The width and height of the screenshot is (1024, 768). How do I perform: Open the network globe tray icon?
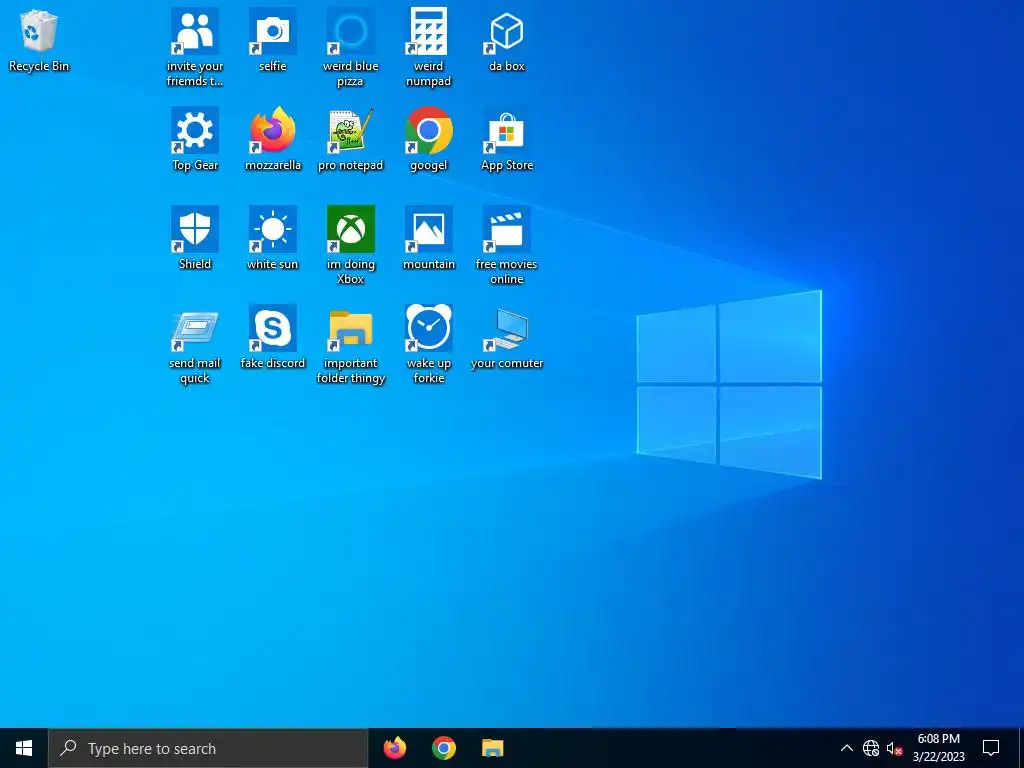[871, 748]
